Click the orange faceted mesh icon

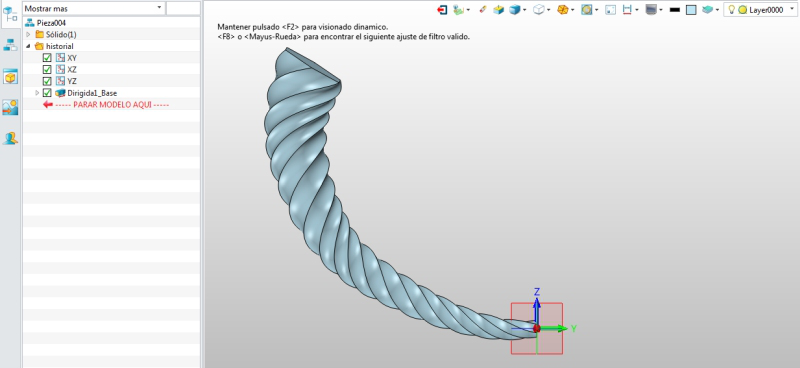coord(563,10)
